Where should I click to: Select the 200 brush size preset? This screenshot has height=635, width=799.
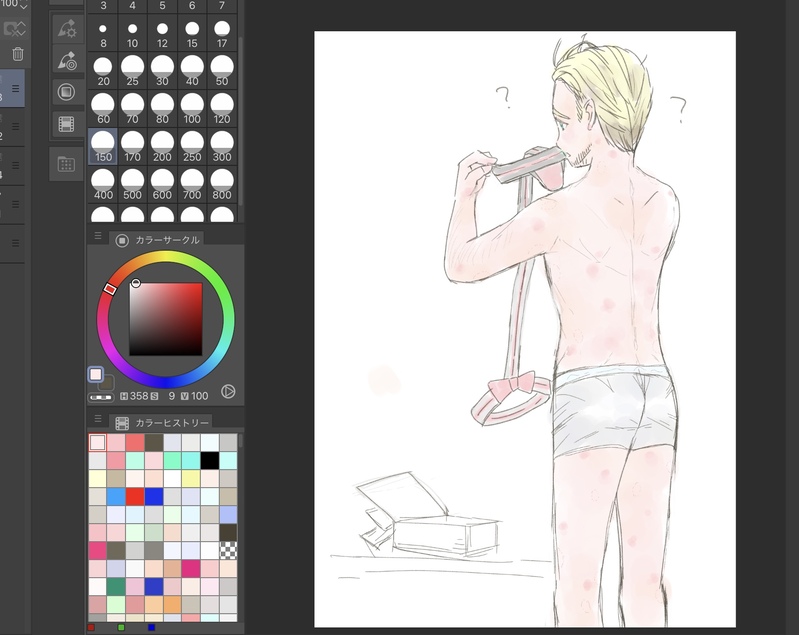point(162,147)
